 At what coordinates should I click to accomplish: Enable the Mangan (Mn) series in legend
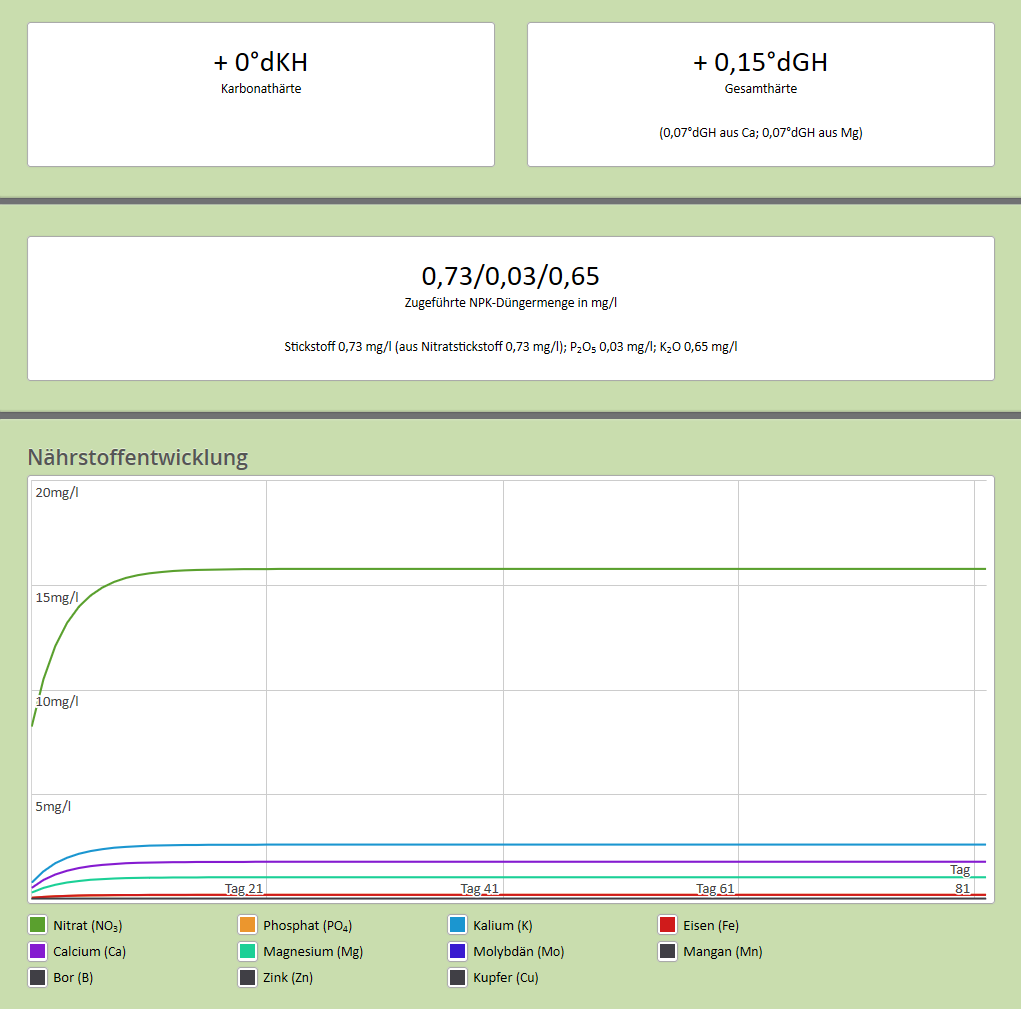[x=668, y=951]
